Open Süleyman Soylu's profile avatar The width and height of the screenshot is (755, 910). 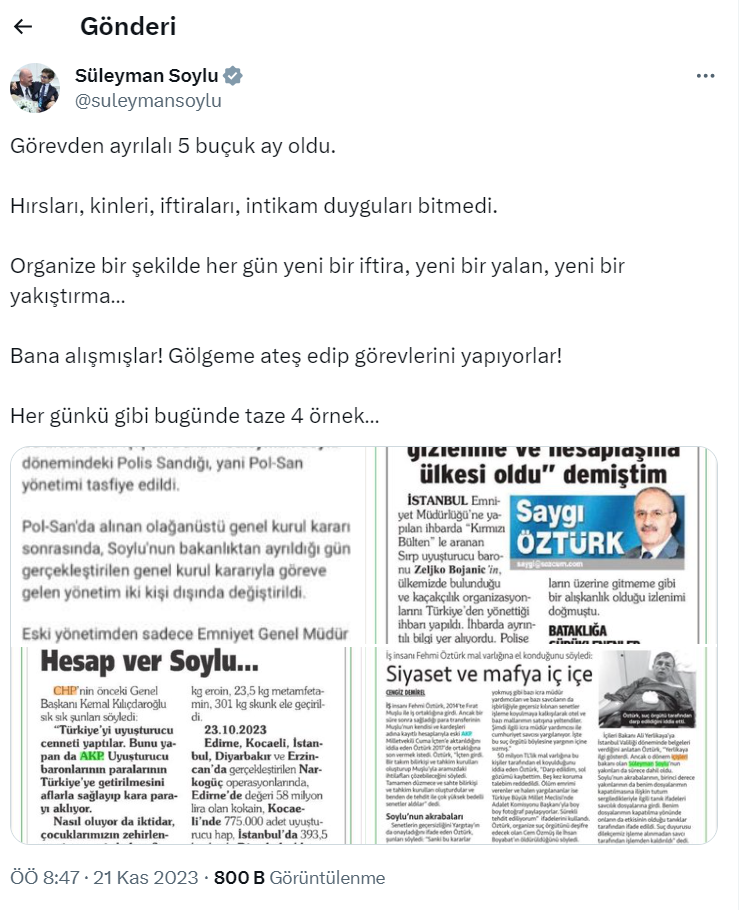coord(35,88)
